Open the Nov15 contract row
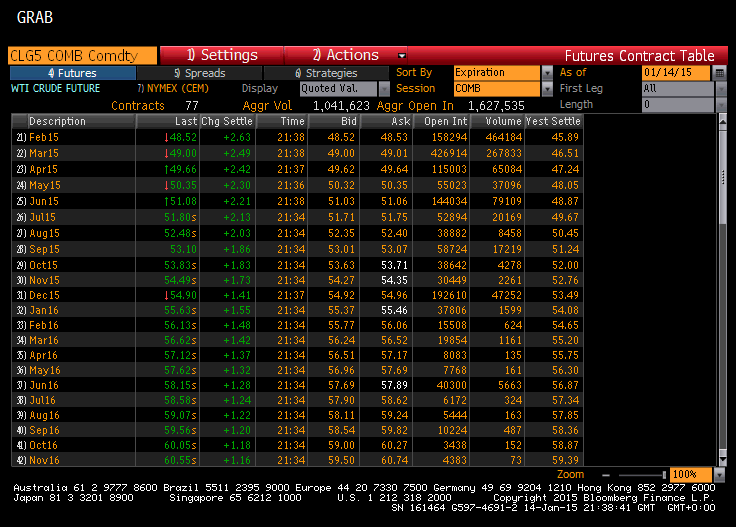The width and height of the screenshot is (736, 527). click(297, 280)
